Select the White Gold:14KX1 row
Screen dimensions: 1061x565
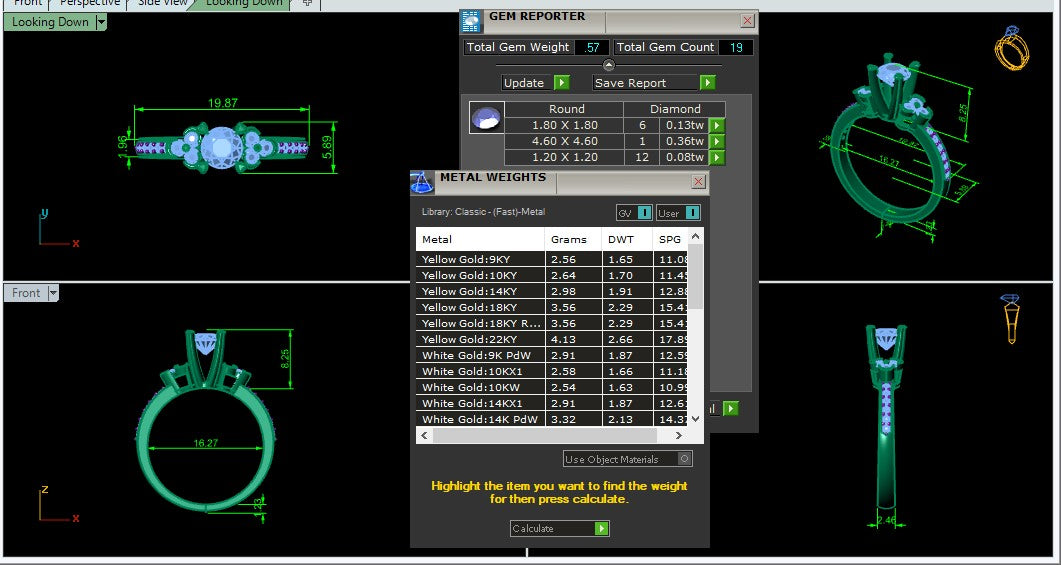click(552, 403)
